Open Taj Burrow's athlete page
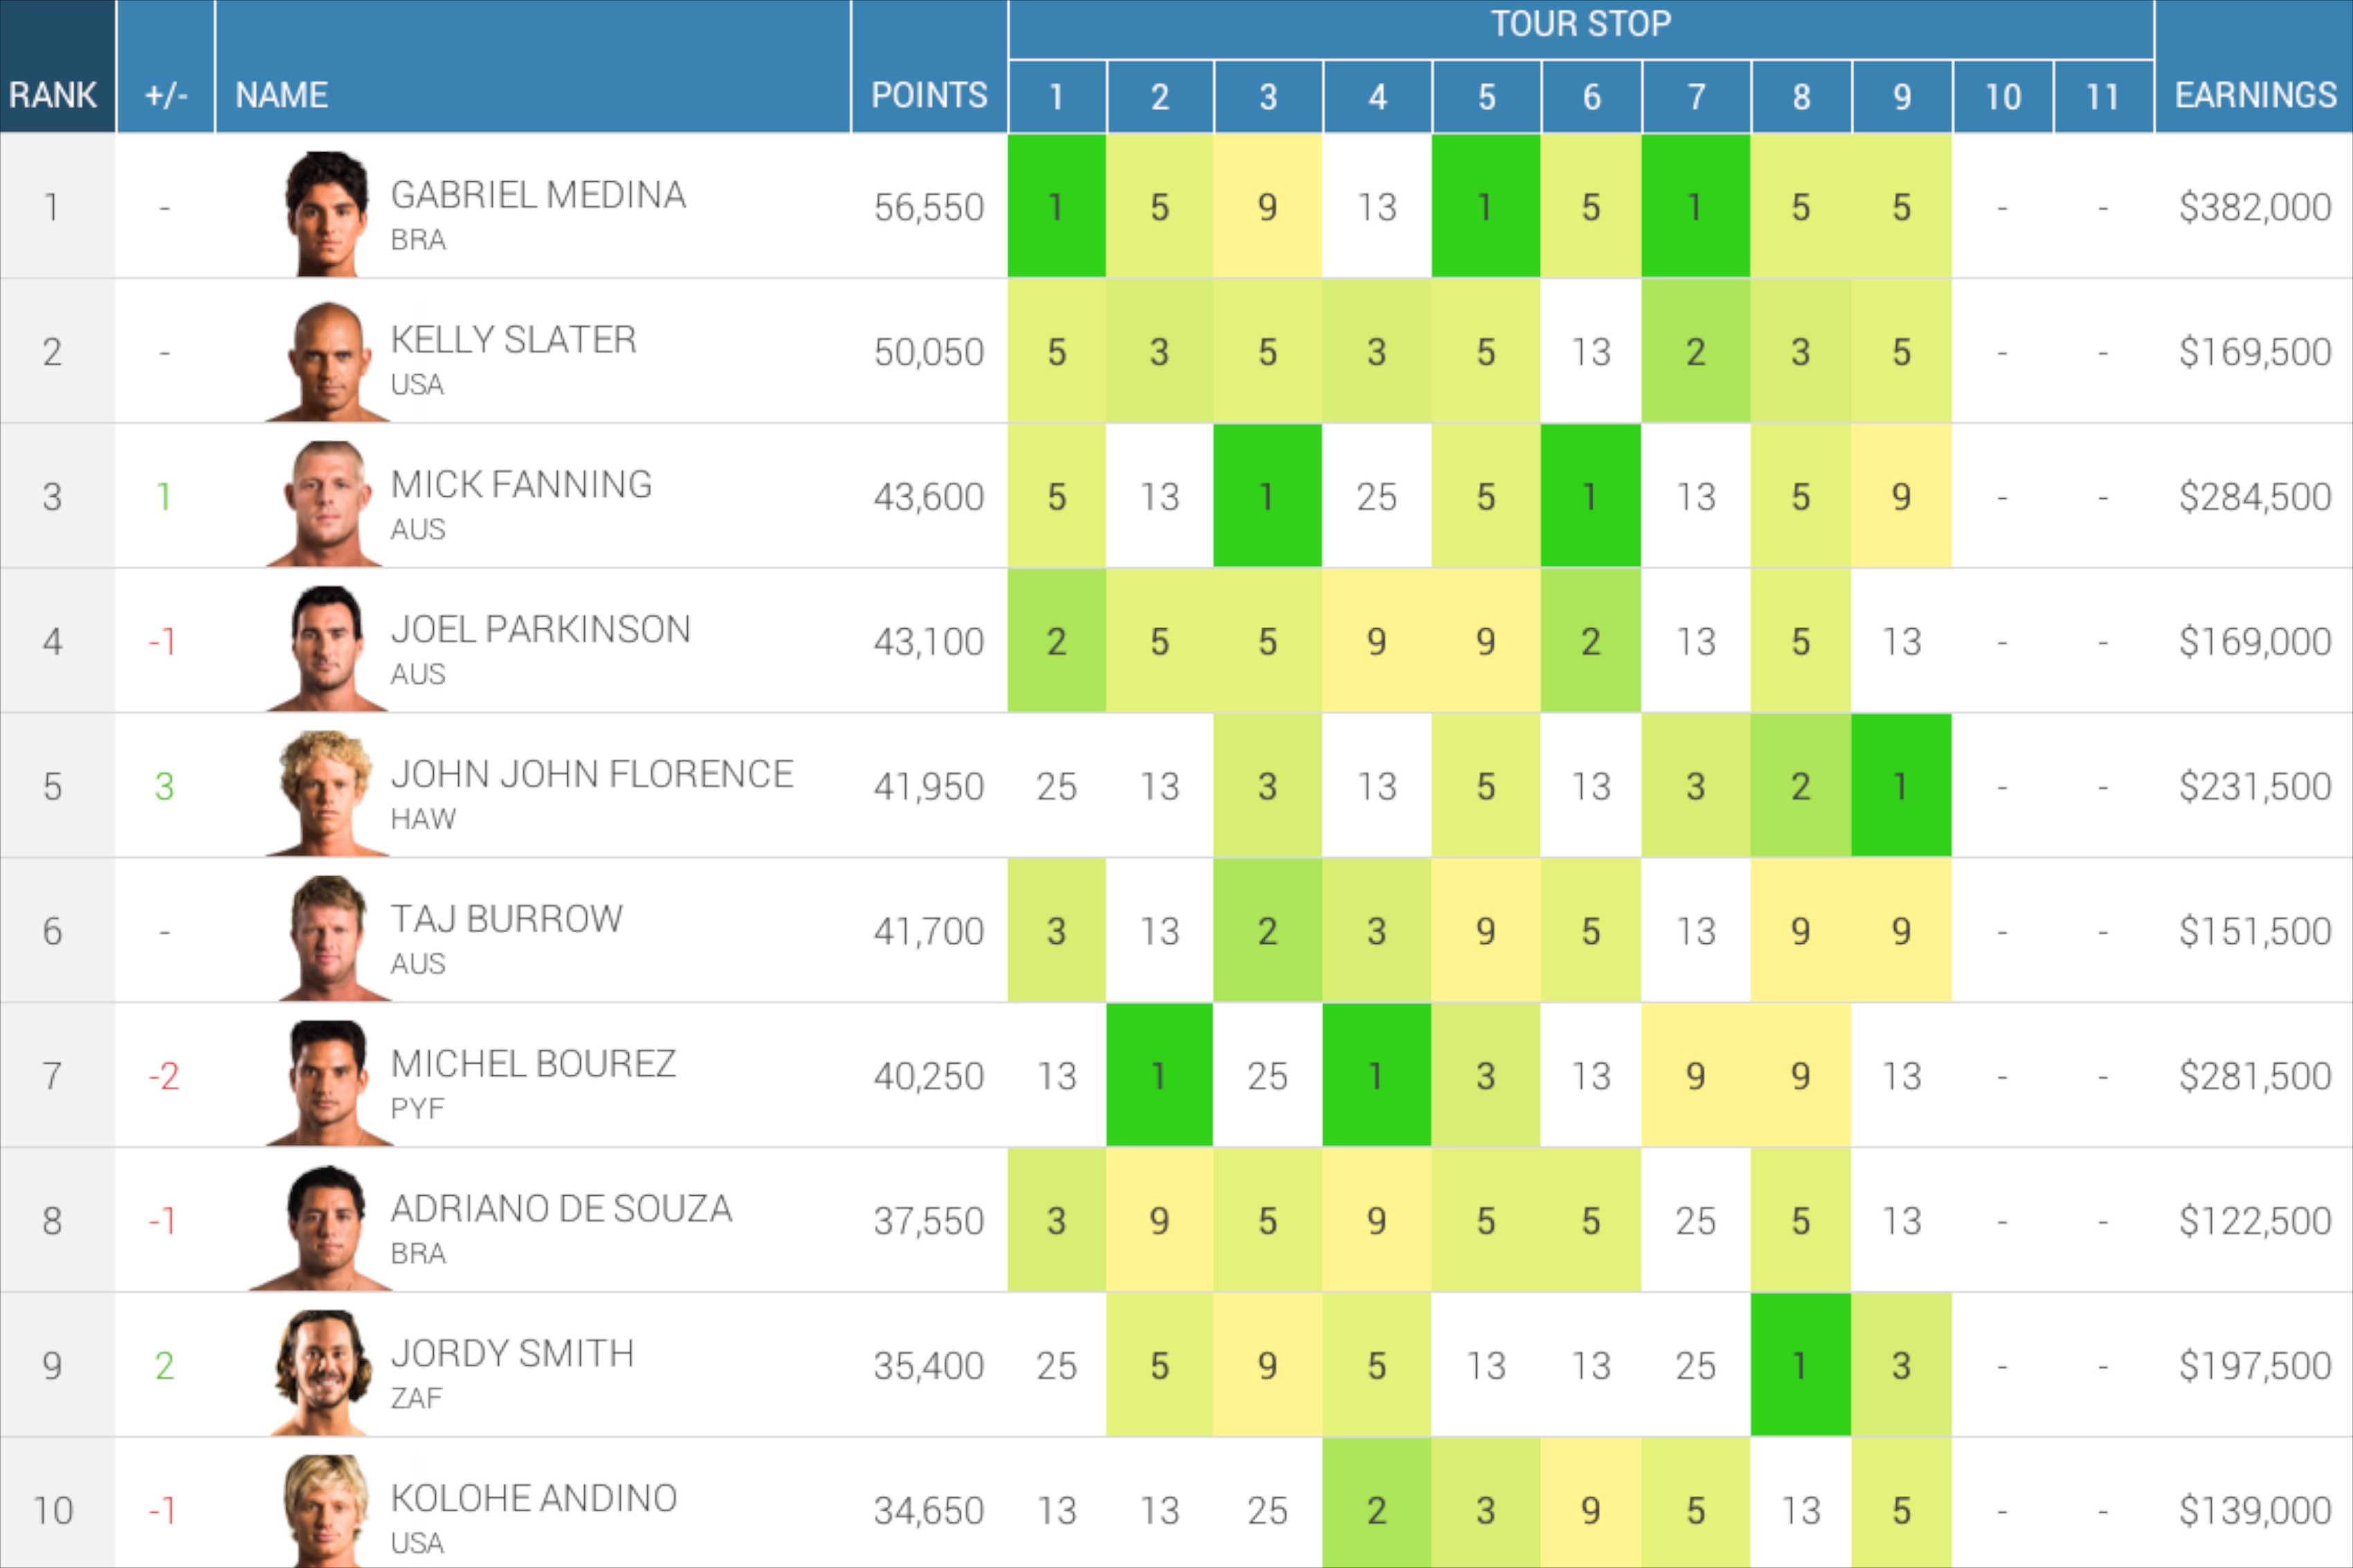The image size is (2353, 1568). point(506,919)
